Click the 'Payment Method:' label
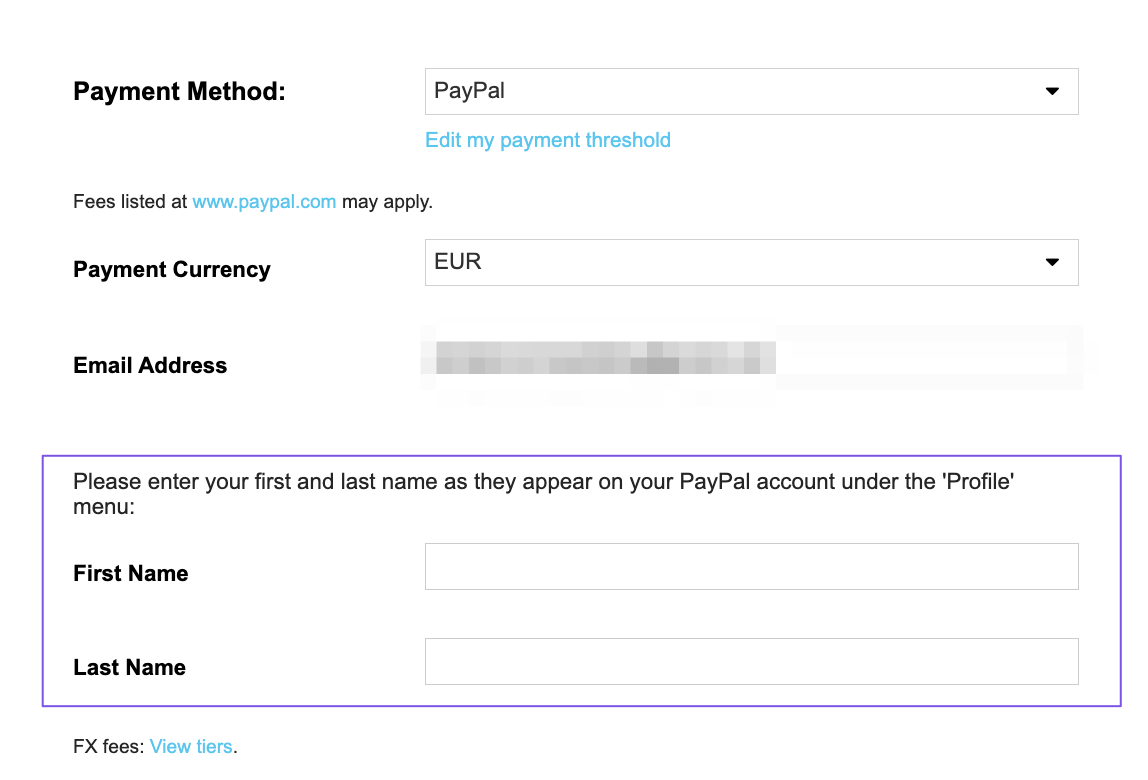This screenshot has height=780, width=1148. click(x=179, y=92)
